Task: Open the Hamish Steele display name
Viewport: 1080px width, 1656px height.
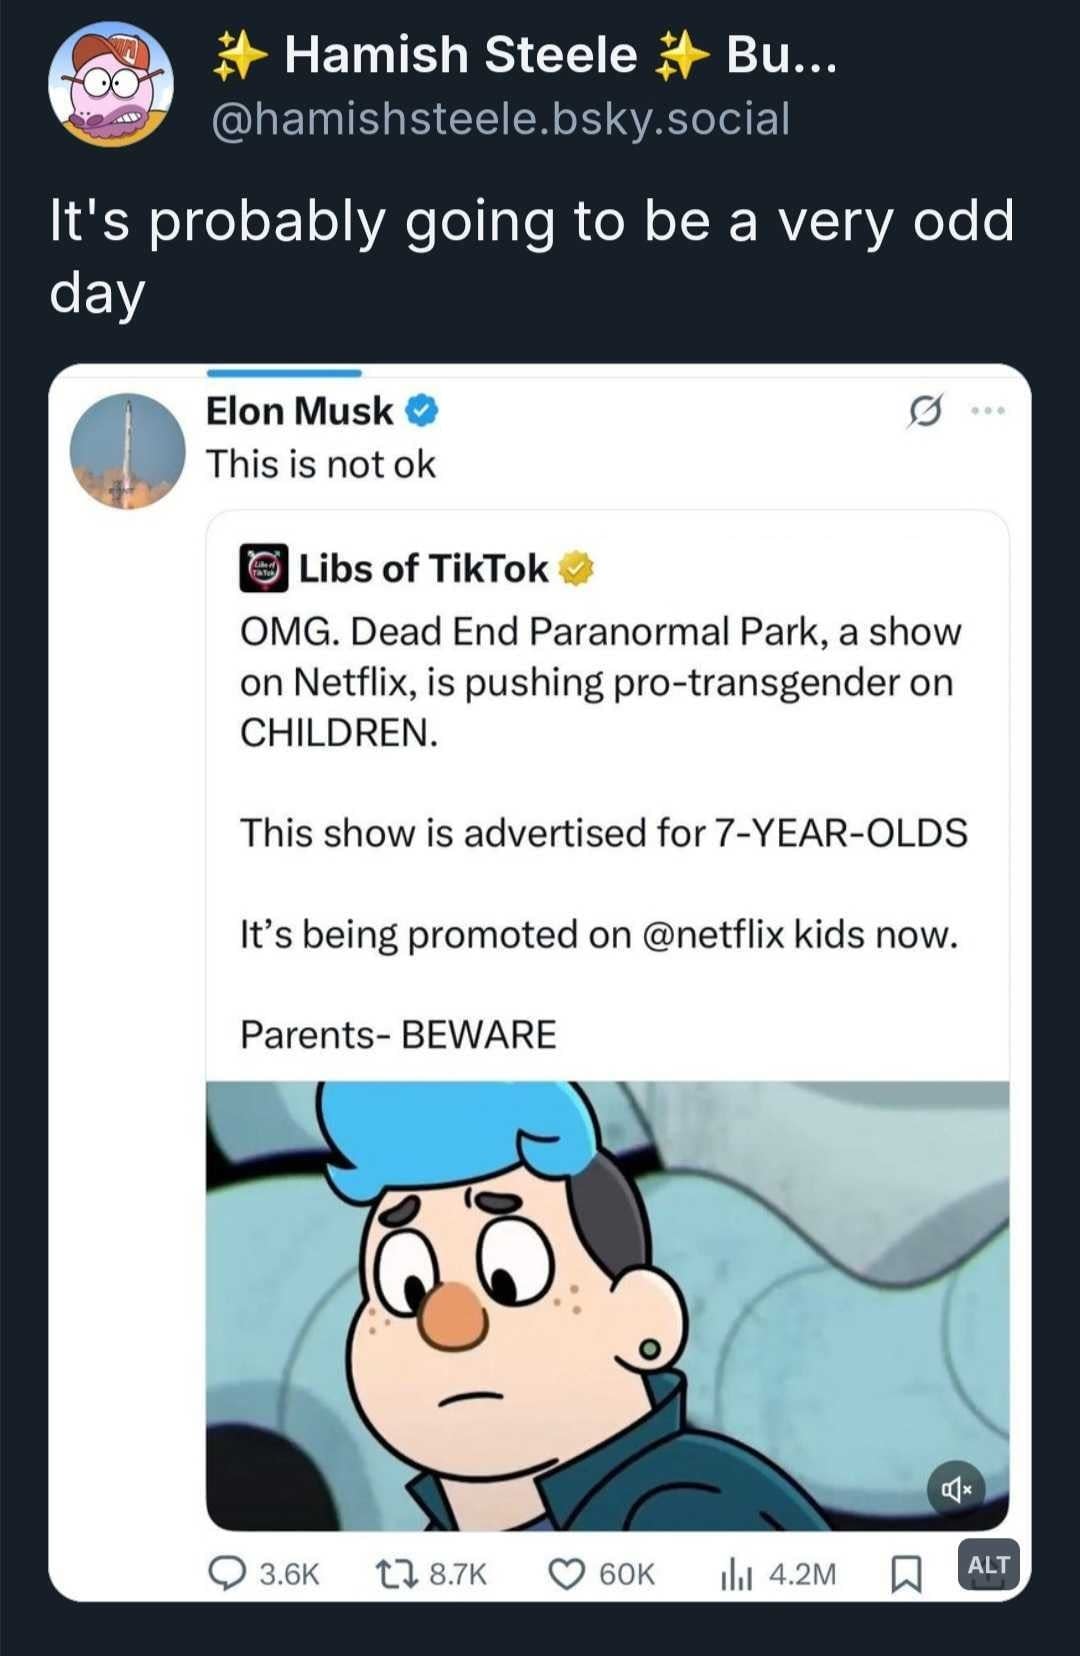Action: pos(460,55)
